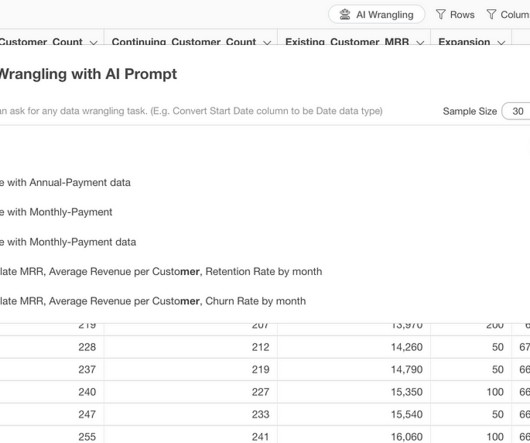Open the AI Wrangling button
The height and width of the screenshot is (443, 530).
click(377, 15)
